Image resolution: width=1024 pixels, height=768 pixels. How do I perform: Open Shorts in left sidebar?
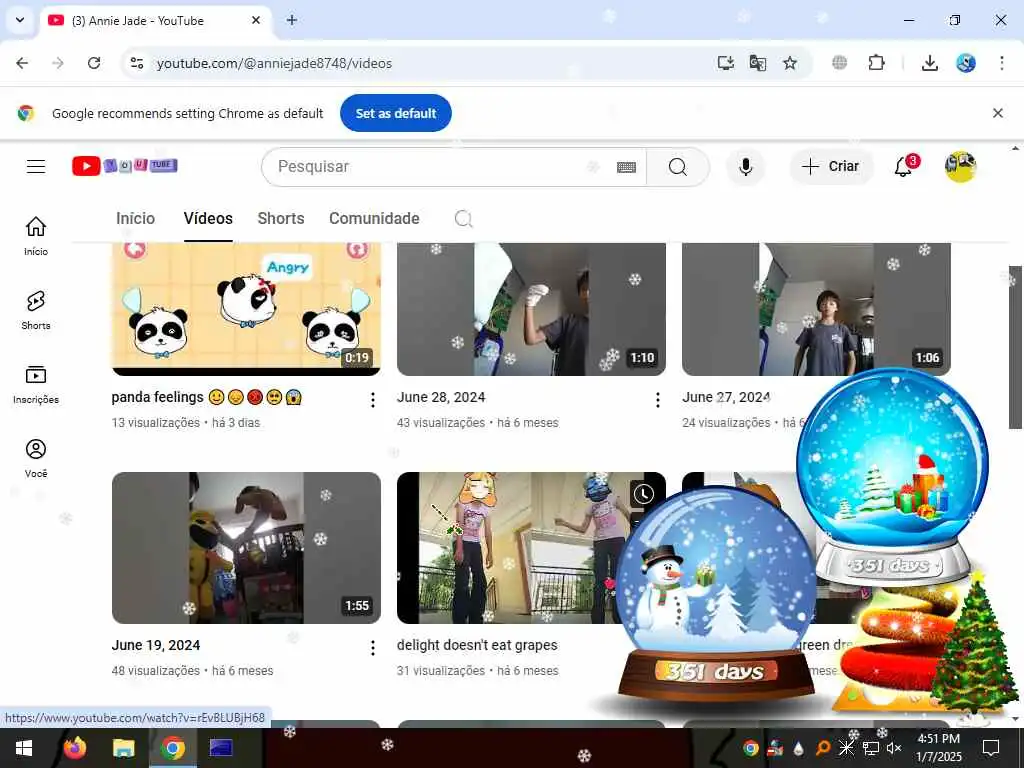point(36,310)
